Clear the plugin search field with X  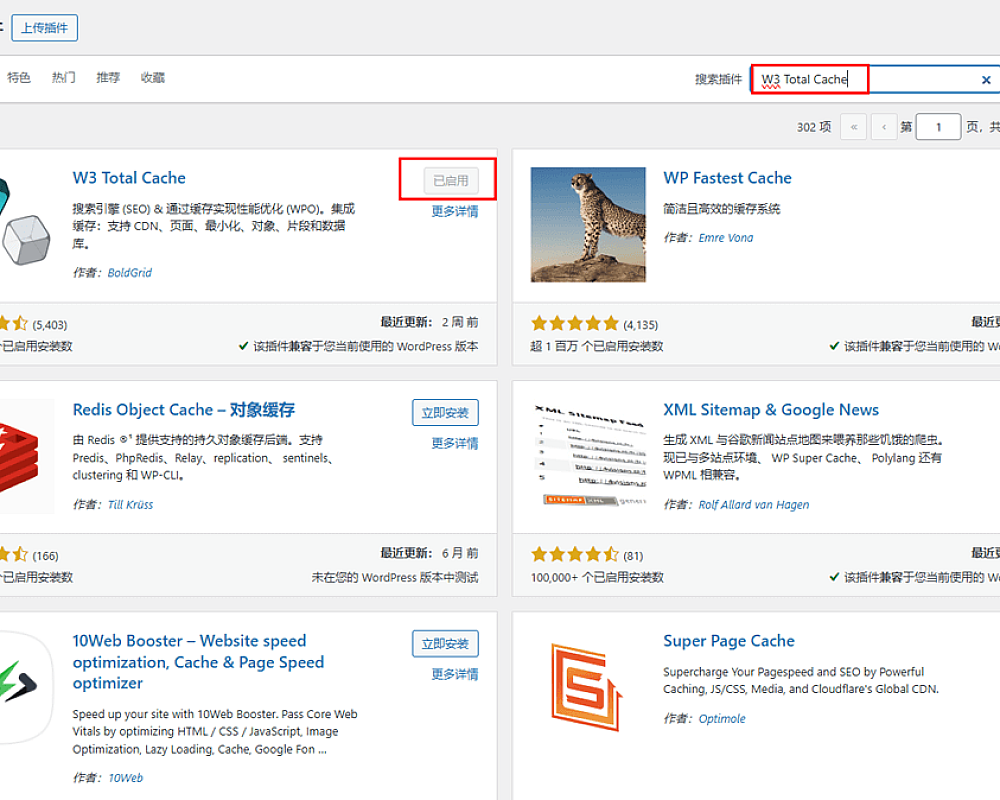pyautogui.click(x=986, y=80)
